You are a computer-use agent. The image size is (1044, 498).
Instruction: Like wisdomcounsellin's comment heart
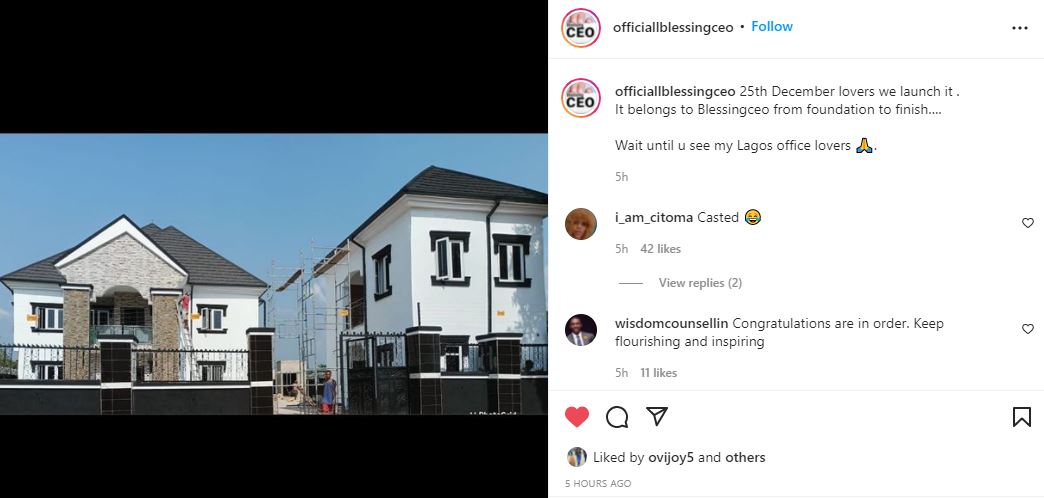pos(1027,329)
